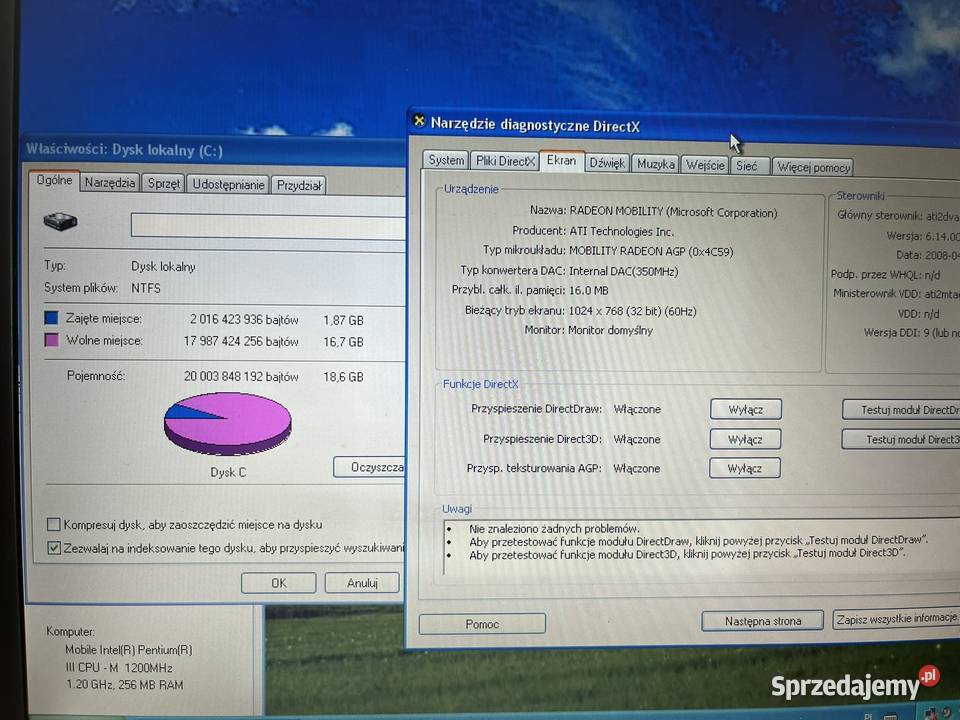Screen dimensions: 960x720
Task: Switch to the System tab in DirectX tool
Action: tap(446, 160)
